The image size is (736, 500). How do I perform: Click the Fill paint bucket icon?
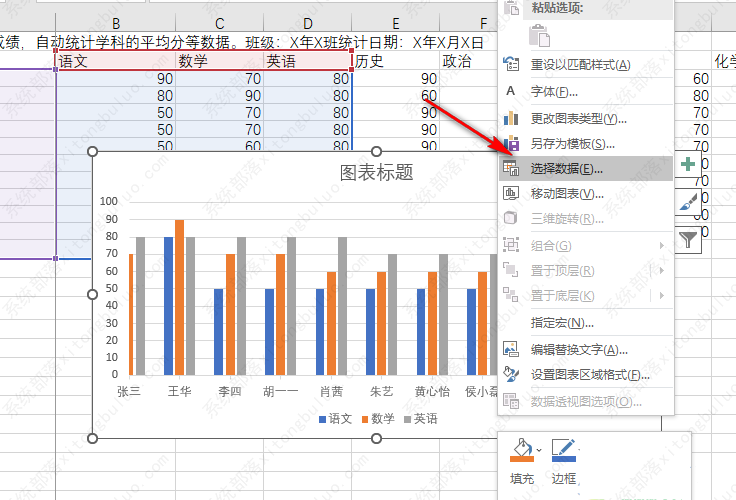click(x=521, y=450)
